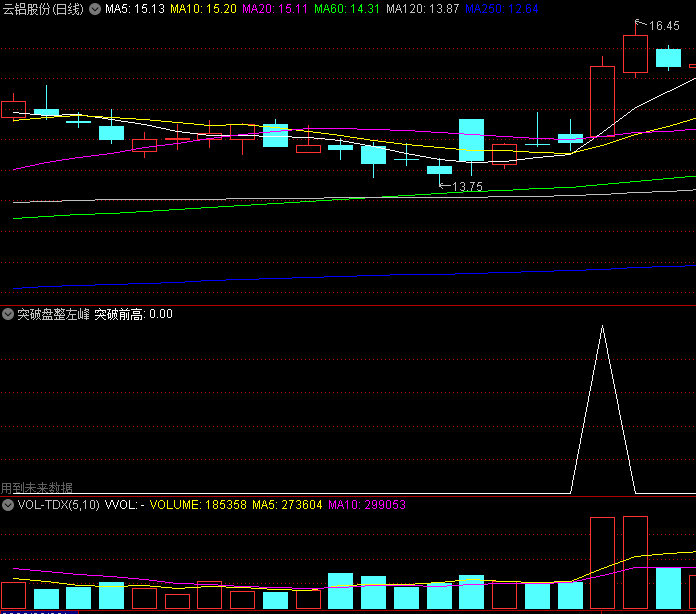
Task: Click the 13.75 low price marker
Action: pyautogui.click(x=467, y=186)
